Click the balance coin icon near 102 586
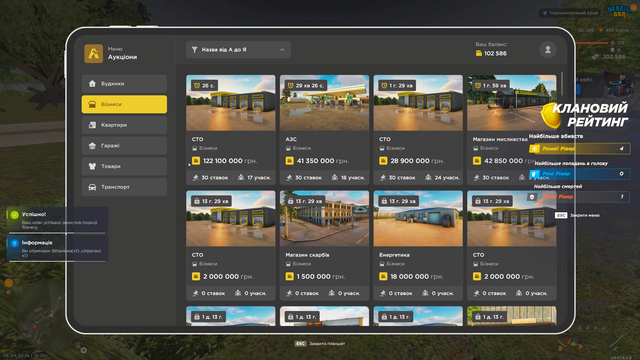640x360 pixels. click(x=479, y=53)
